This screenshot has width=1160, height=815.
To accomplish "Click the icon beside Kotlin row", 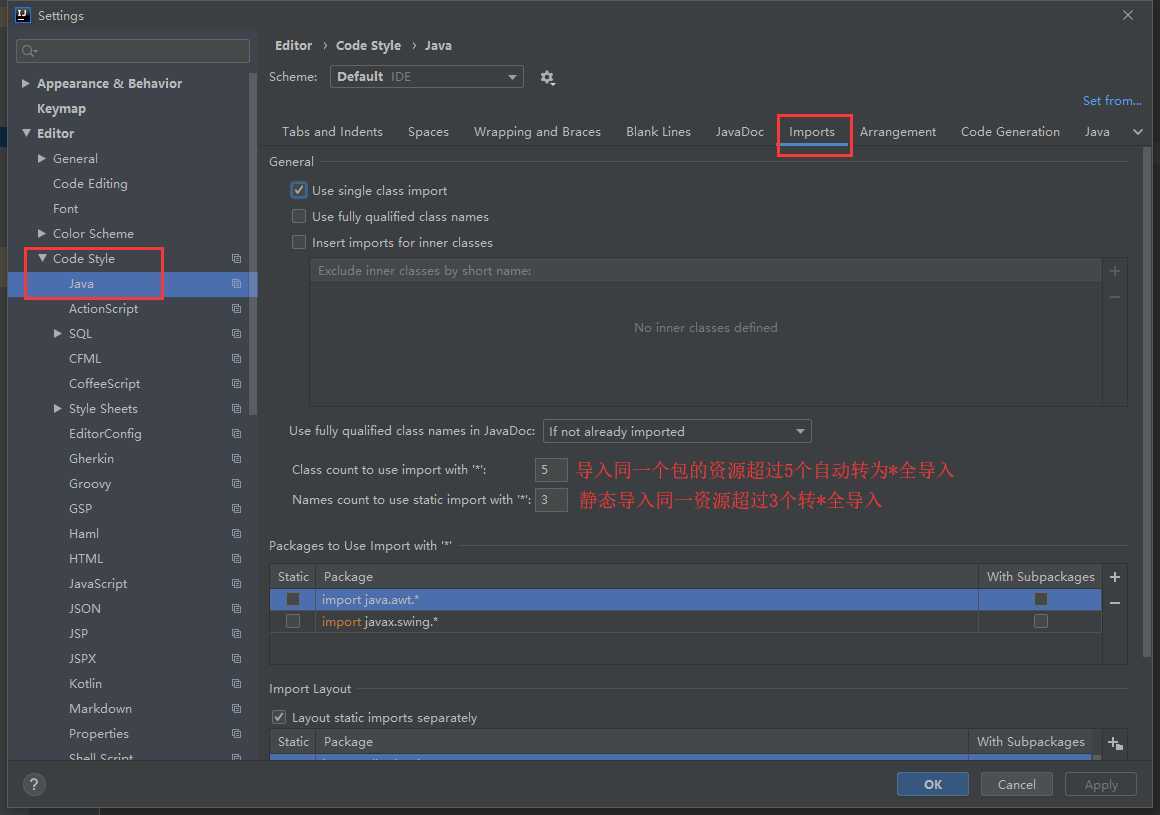I will coord(236,684).
